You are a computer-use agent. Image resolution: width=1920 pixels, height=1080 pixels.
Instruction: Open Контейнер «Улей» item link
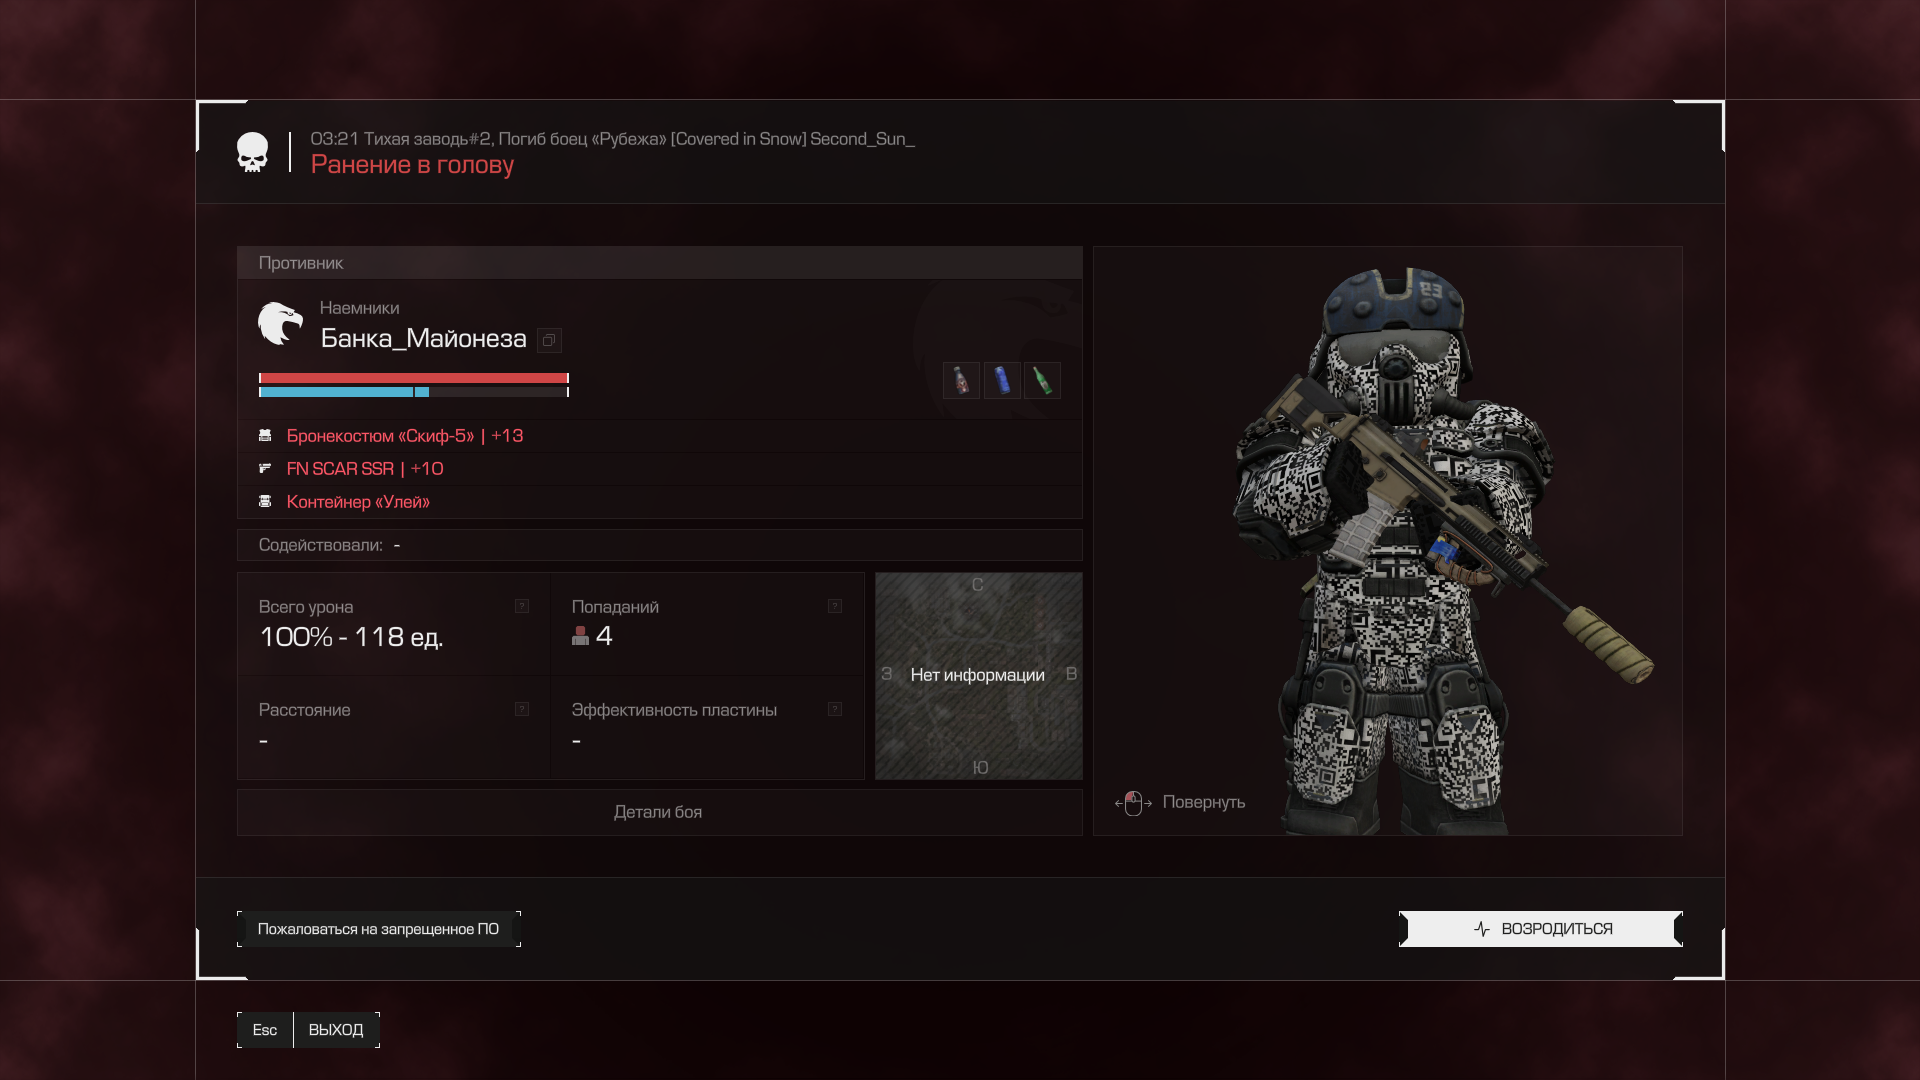[358, 502]
